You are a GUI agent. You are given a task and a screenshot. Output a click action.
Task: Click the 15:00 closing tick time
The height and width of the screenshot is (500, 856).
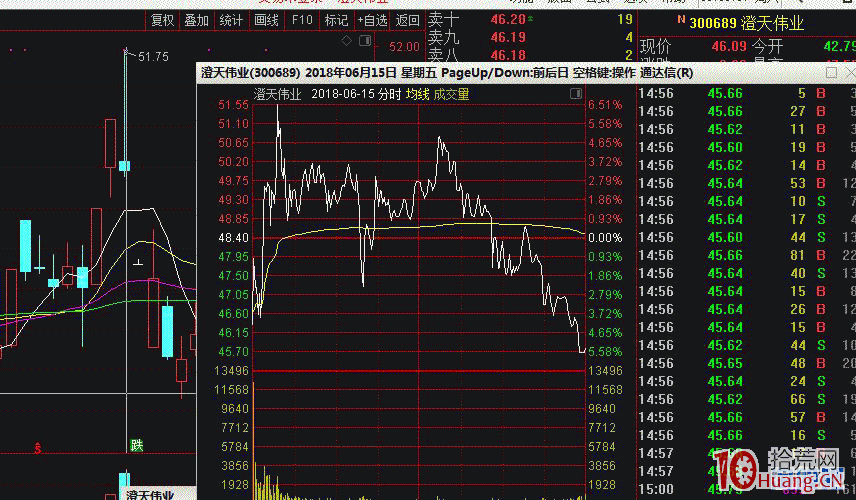(x=656, y=489)
